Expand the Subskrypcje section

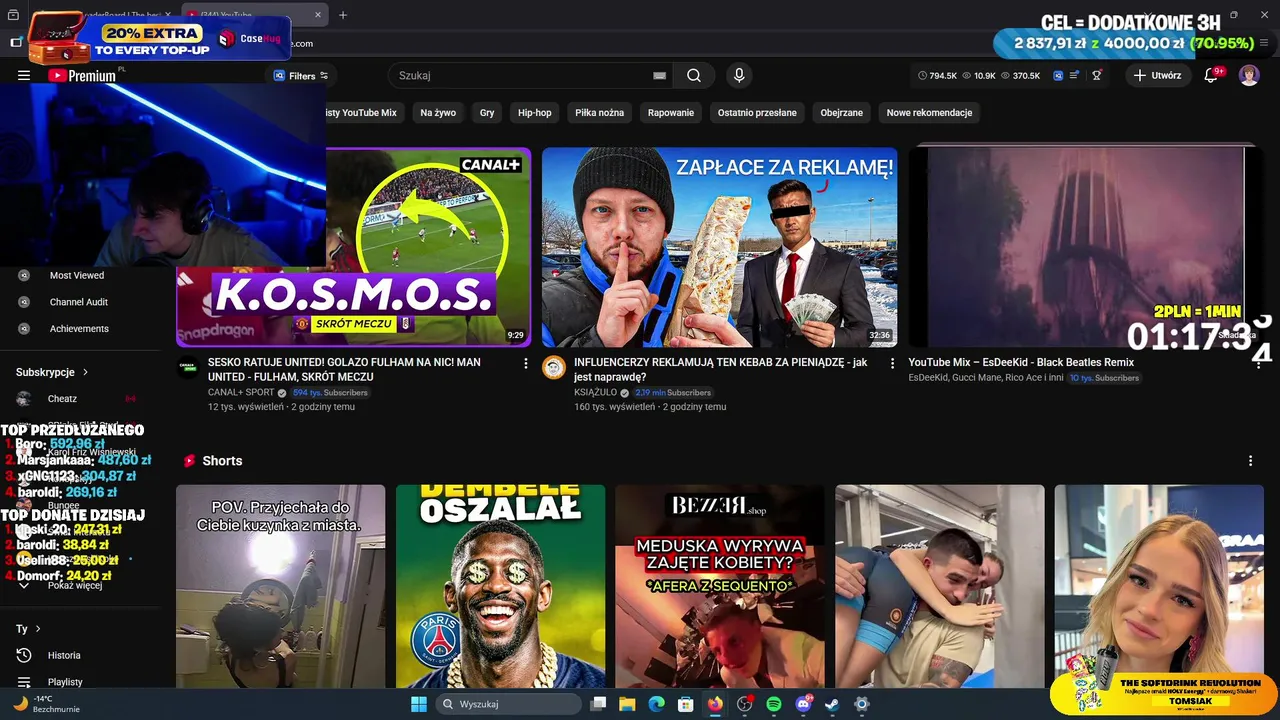point(52,372)
